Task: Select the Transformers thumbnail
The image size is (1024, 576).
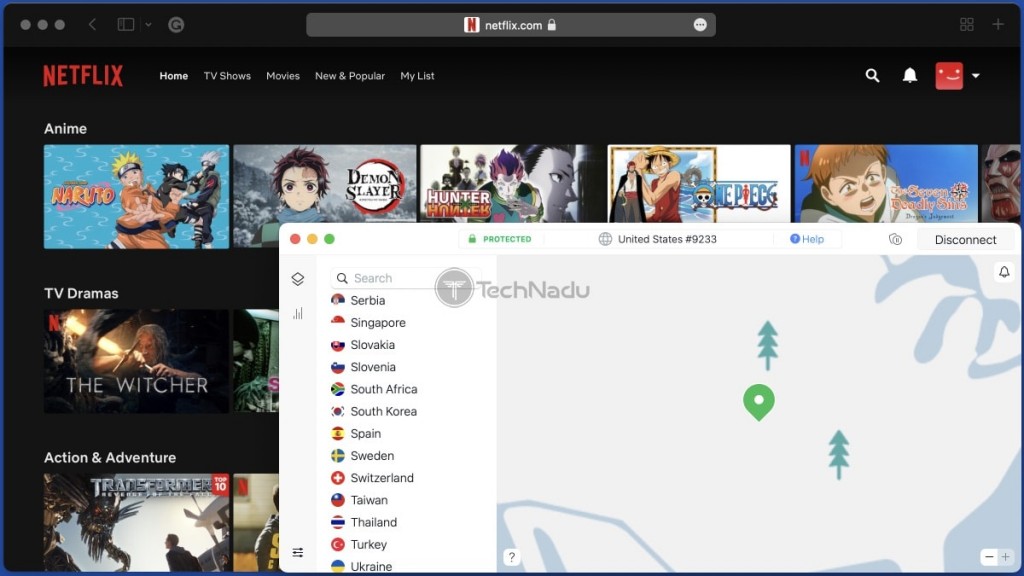Action: point(136,522)
